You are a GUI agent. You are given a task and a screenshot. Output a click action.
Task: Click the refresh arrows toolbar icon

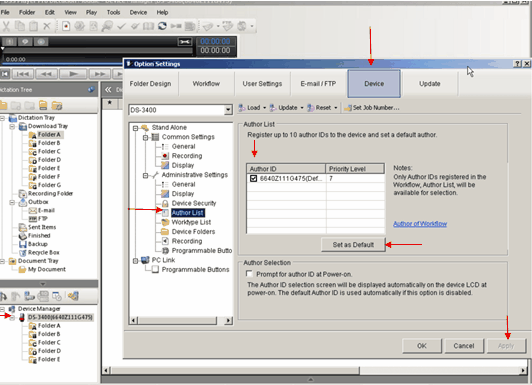(x=162, y=26)
